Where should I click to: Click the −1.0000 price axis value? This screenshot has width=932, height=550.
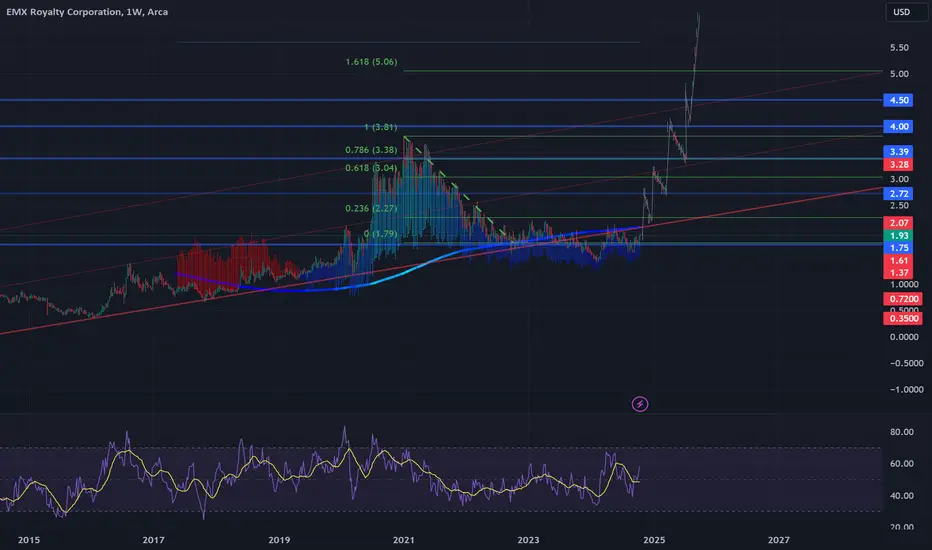pyautogui.click(x=906, y=389)
